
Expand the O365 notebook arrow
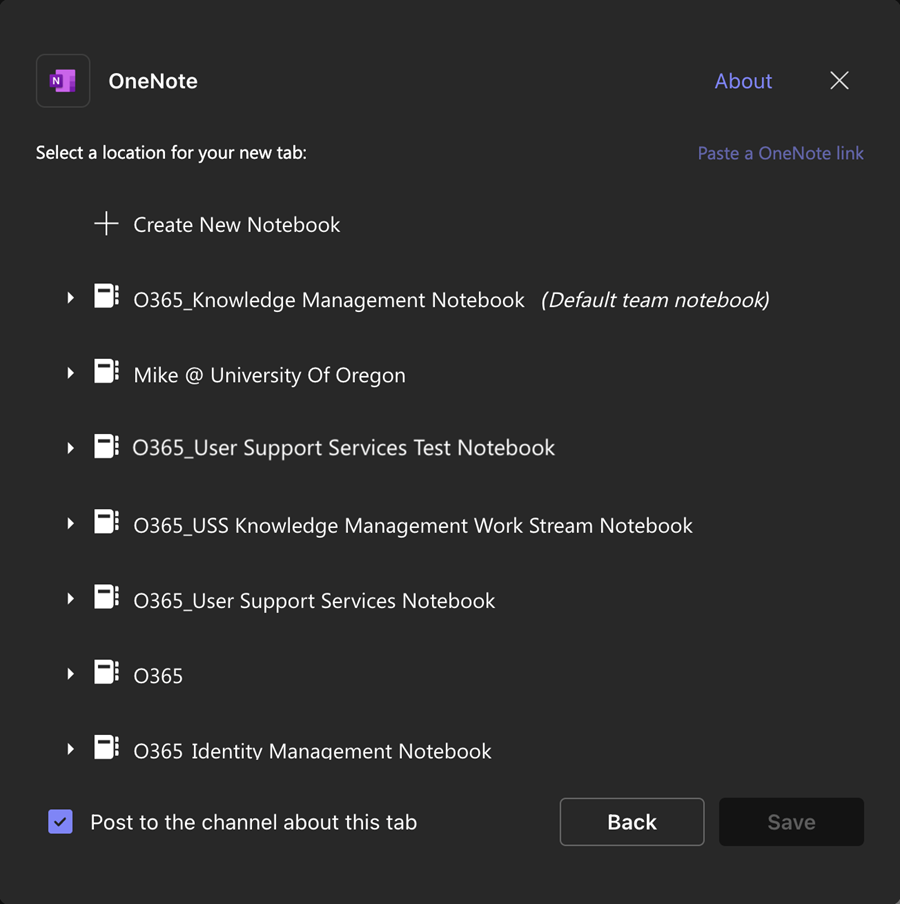click(70, 674)
